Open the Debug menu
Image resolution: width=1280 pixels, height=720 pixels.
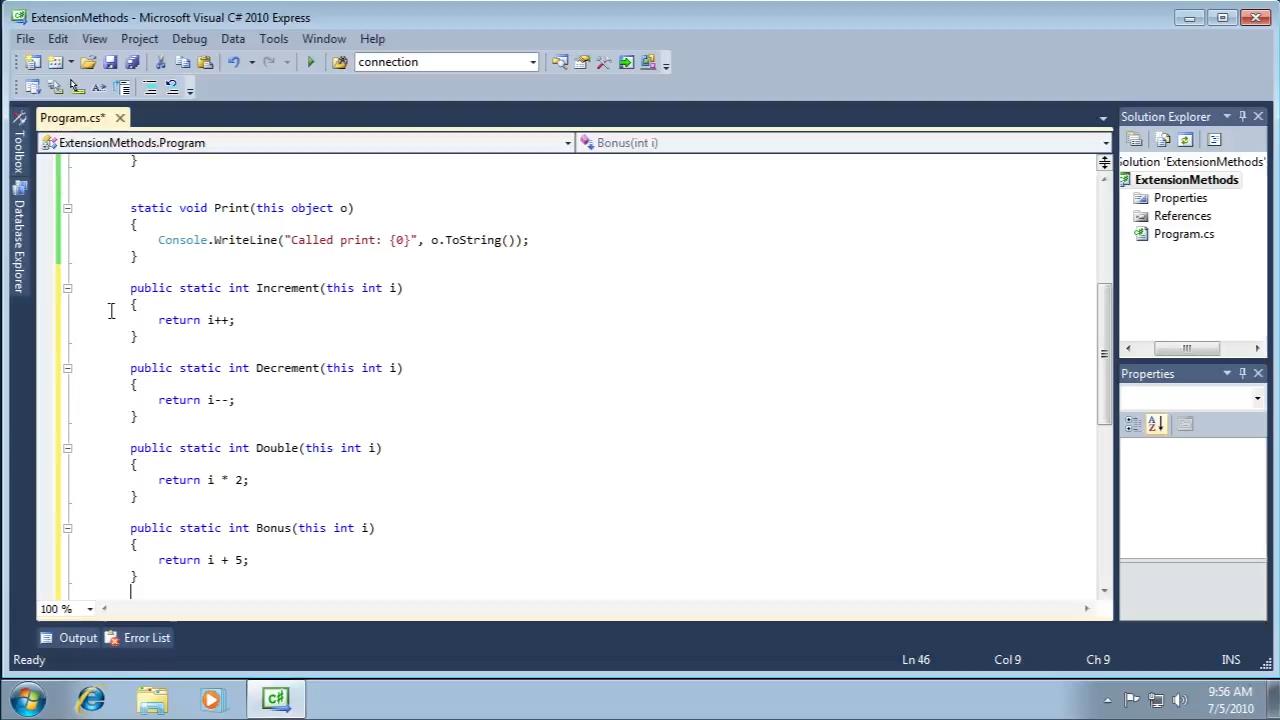(189, 39)
